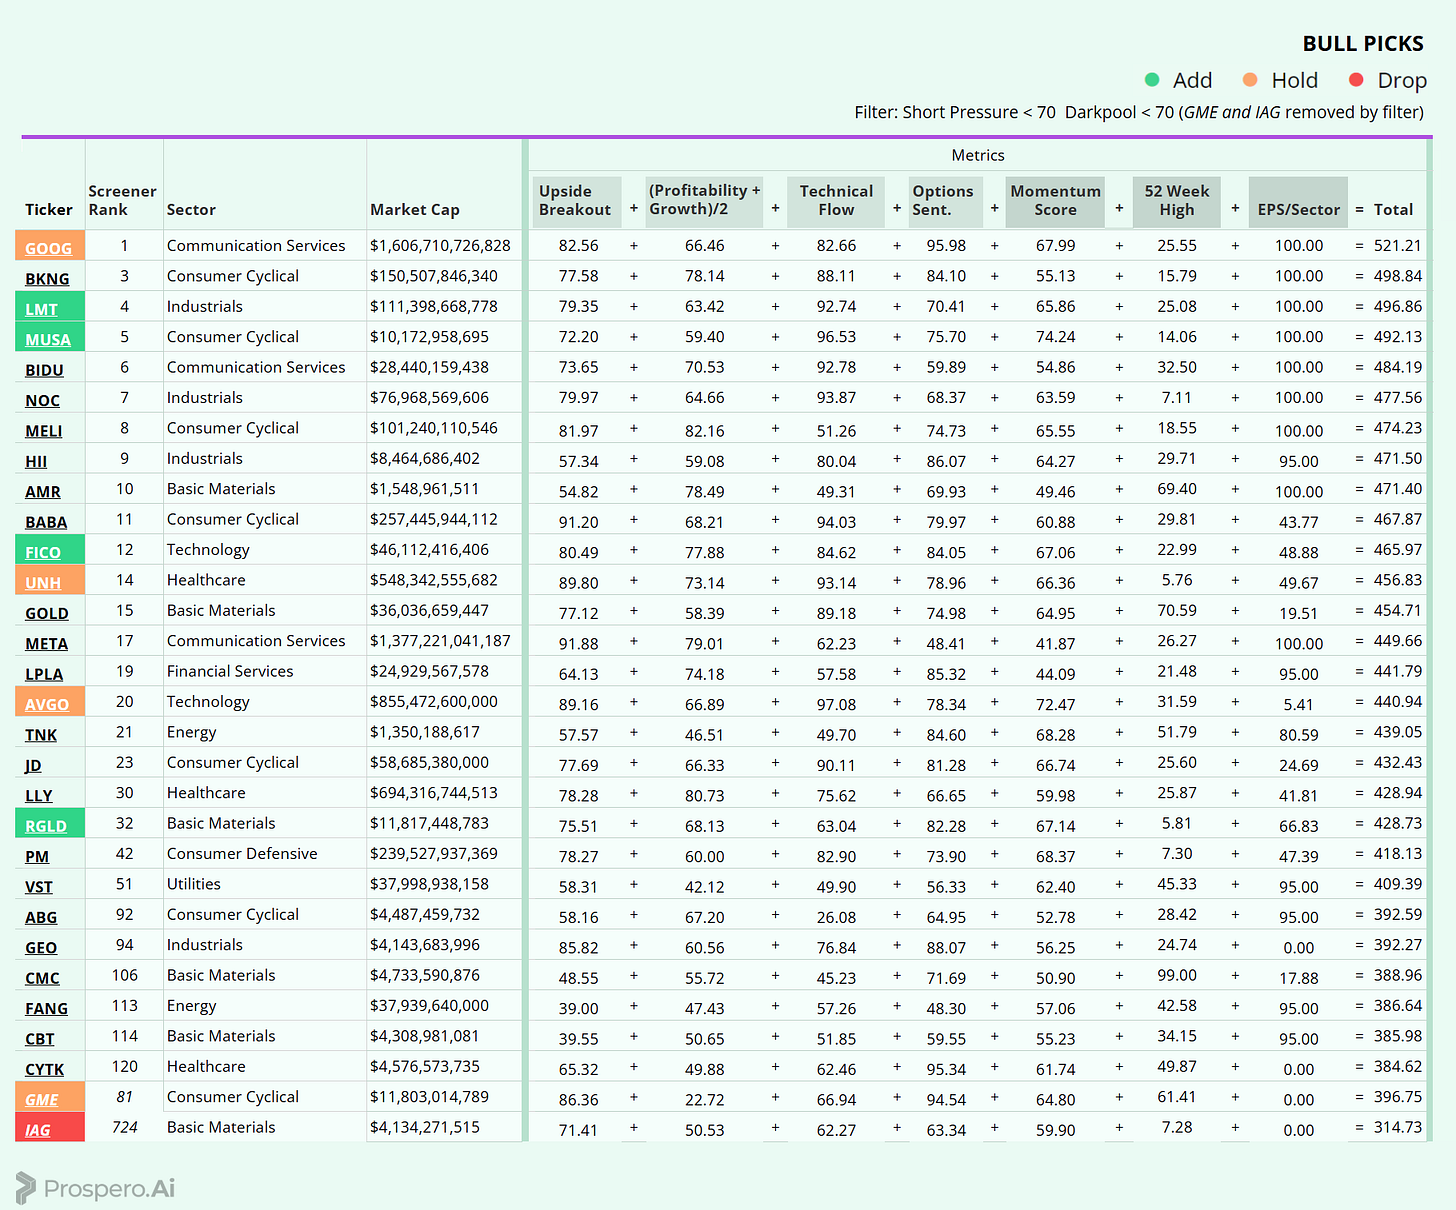
Task: Open the CMC ticker link
Action: click(42, 978)
